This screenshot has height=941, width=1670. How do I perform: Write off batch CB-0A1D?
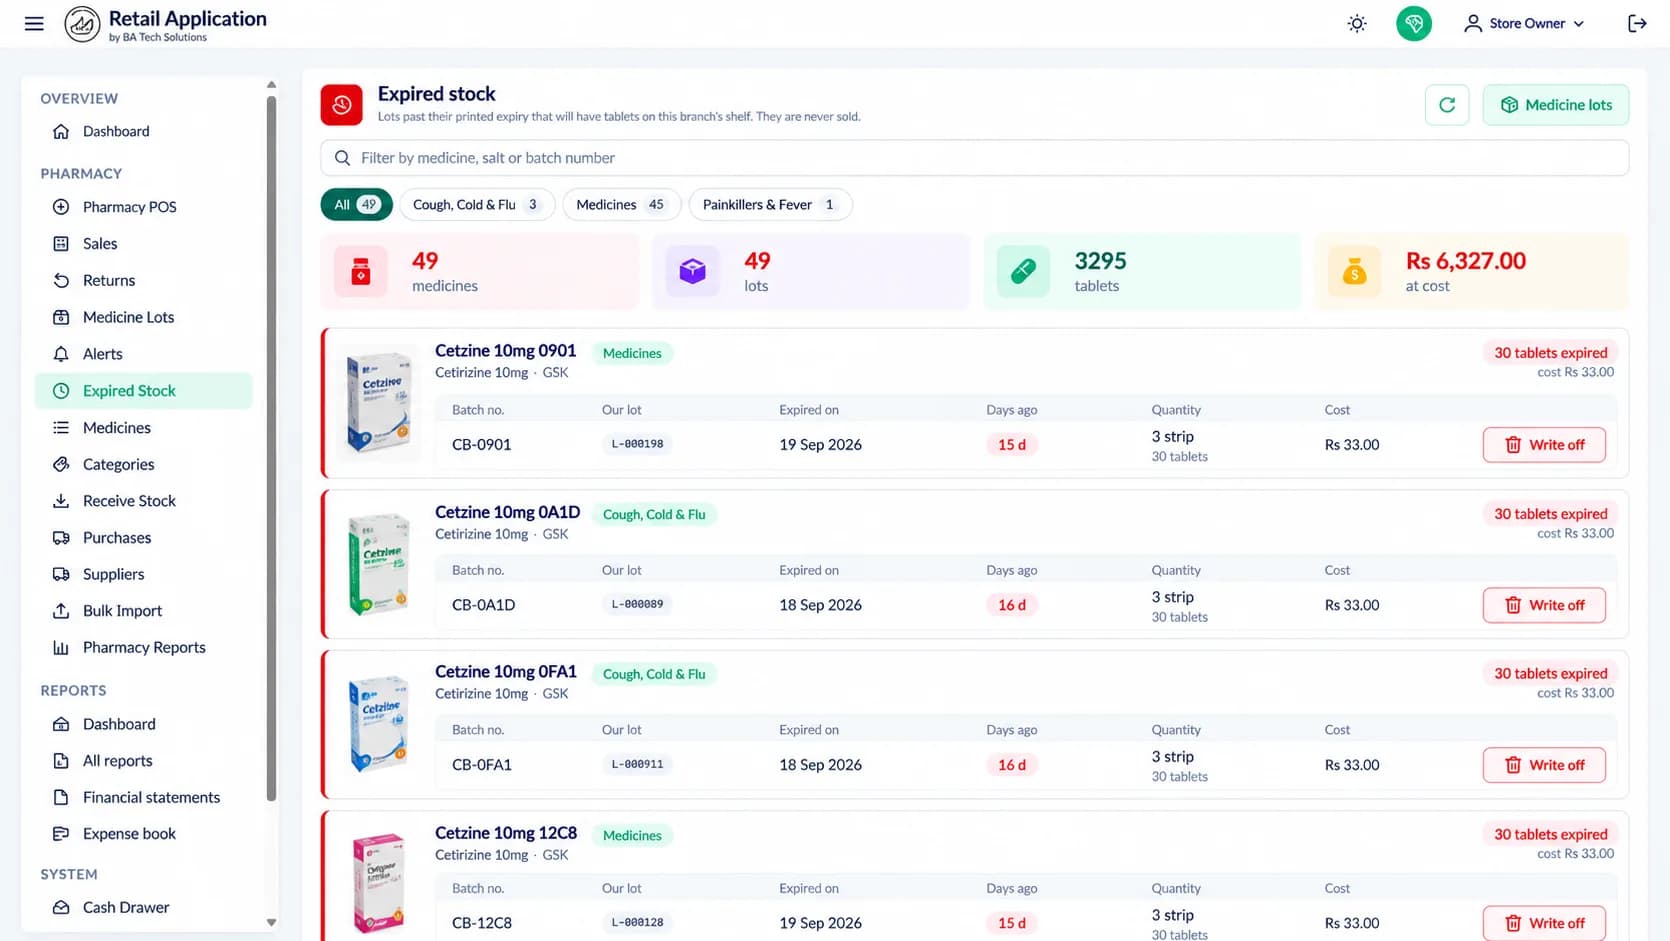click(x=1544, y=605)
